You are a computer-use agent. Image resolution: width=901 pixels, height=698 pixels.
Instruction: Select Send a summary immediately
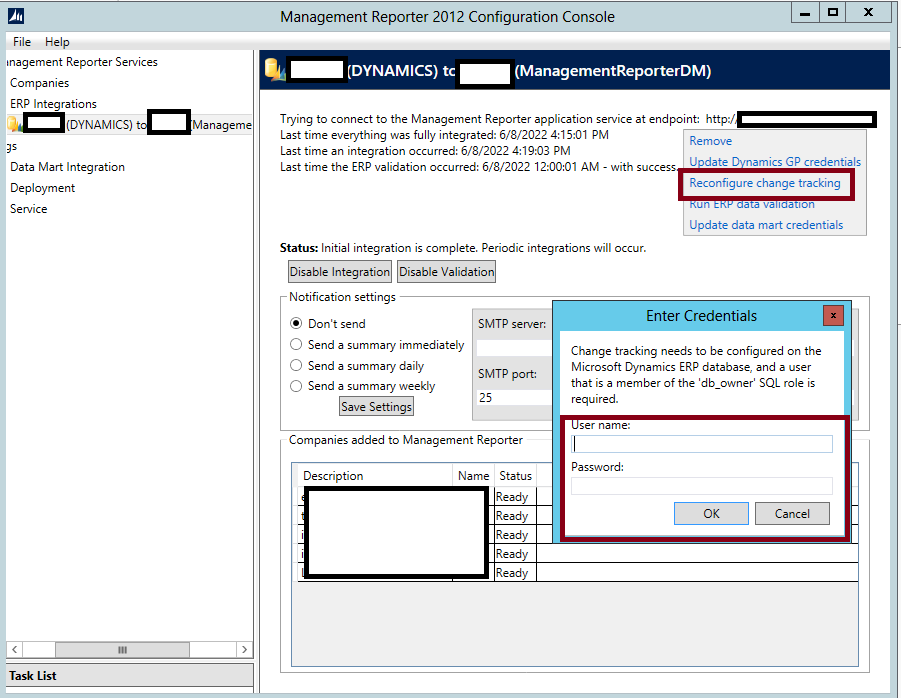(296, 345)
